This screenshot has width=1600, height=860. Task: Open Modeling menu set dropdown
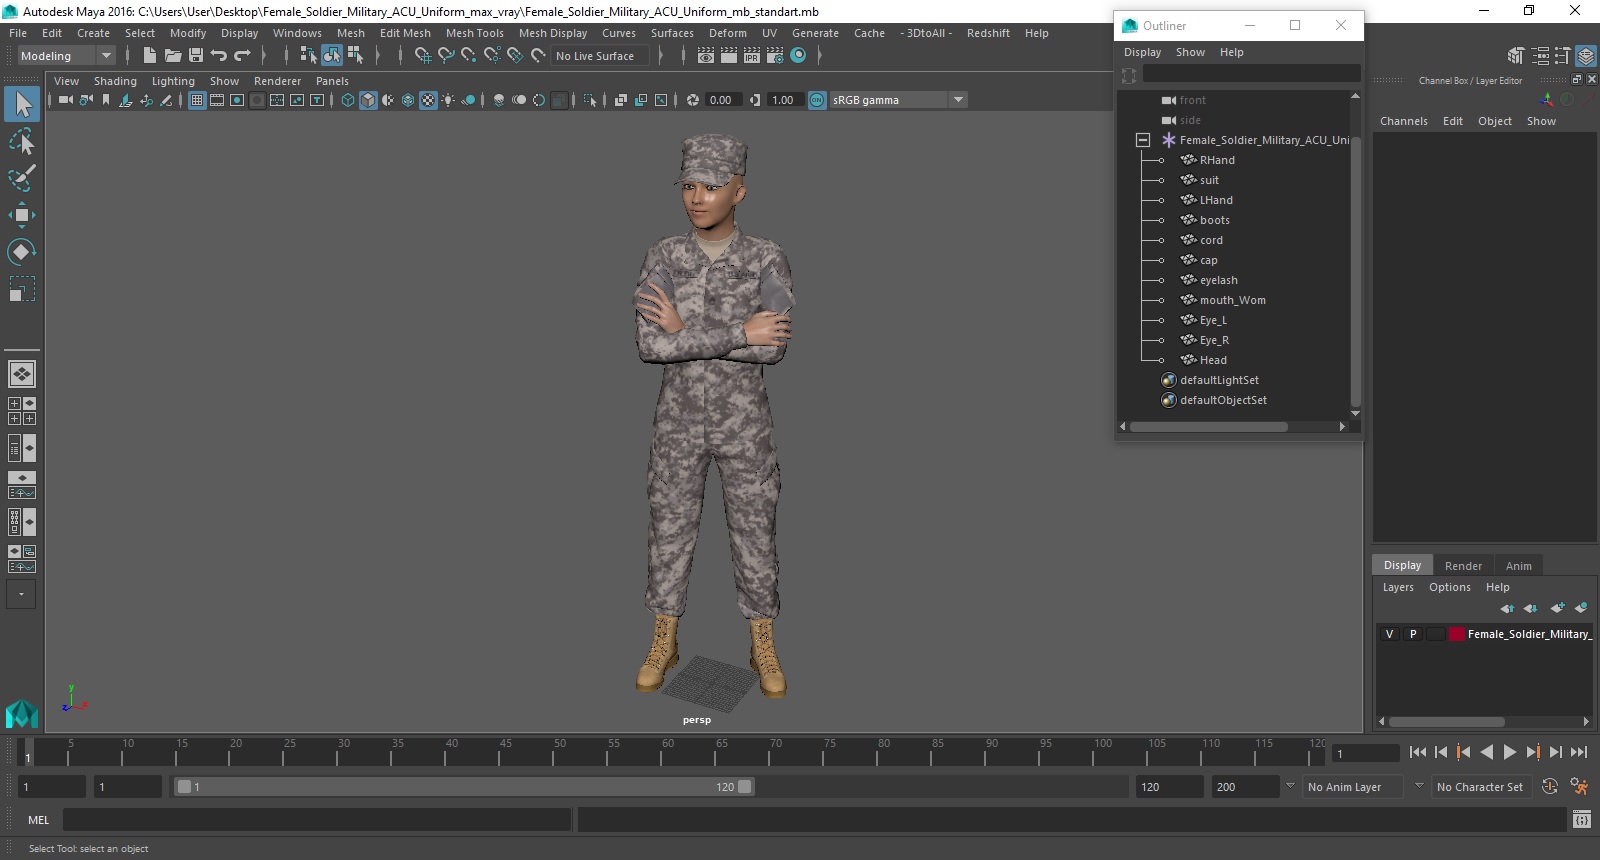tap(106, 56)
